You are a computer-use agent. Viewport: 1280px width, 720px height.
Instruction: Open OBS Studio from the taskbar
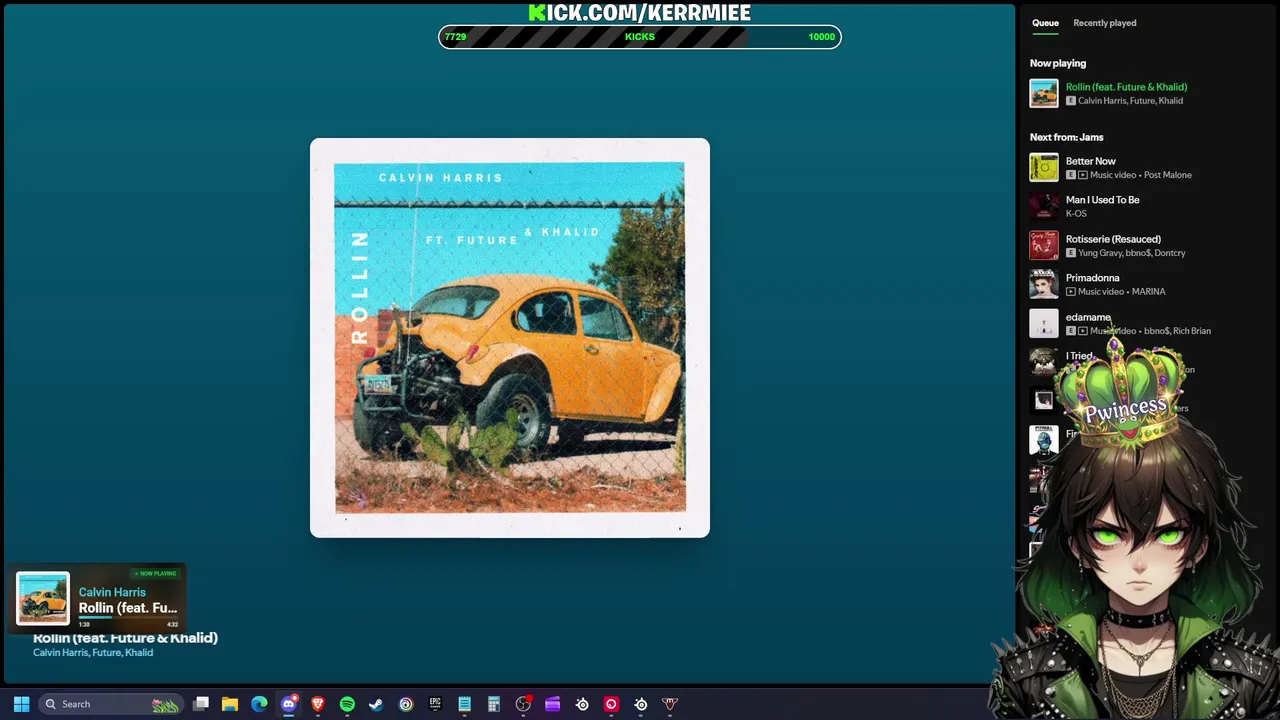[523, 704]
